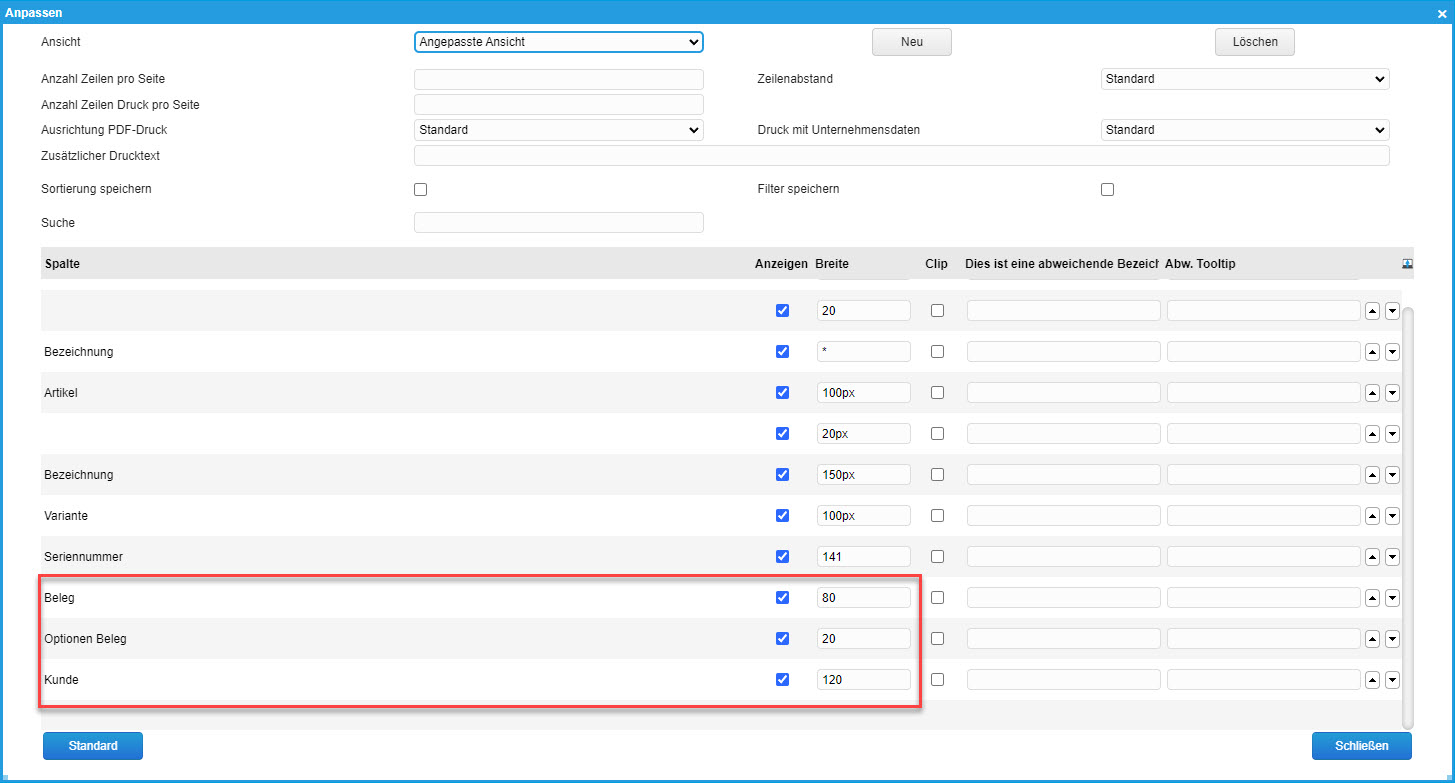The image size is (1455, 783).
Task: Move the Kunde row up
Action: pos(1373,680)
